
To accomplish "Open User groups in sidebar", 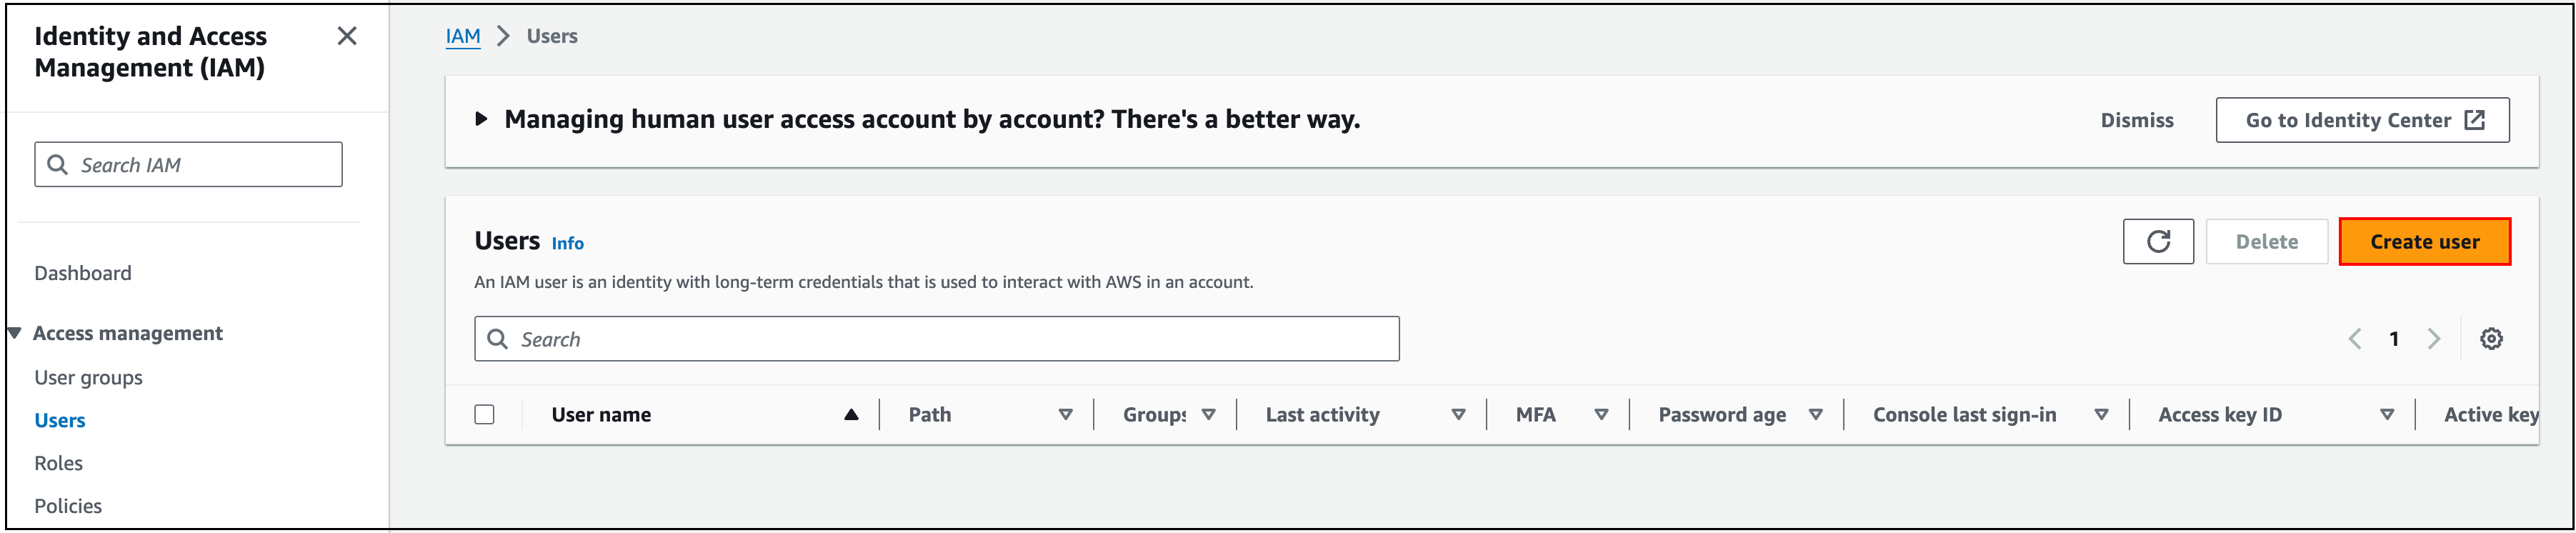I will click(88, 377).
